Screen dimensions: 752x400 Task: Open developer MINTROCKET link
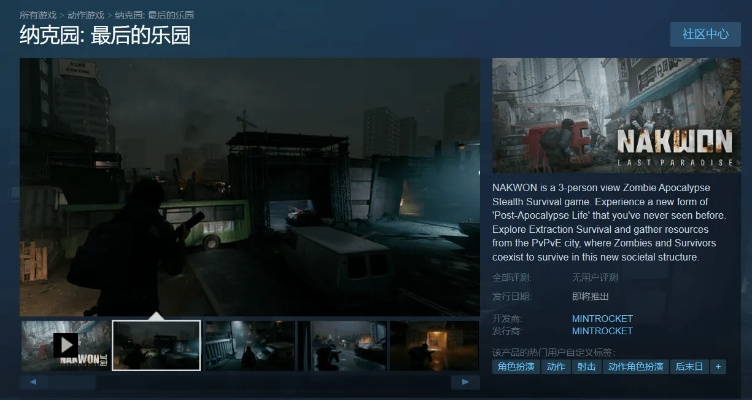point(602,319)
